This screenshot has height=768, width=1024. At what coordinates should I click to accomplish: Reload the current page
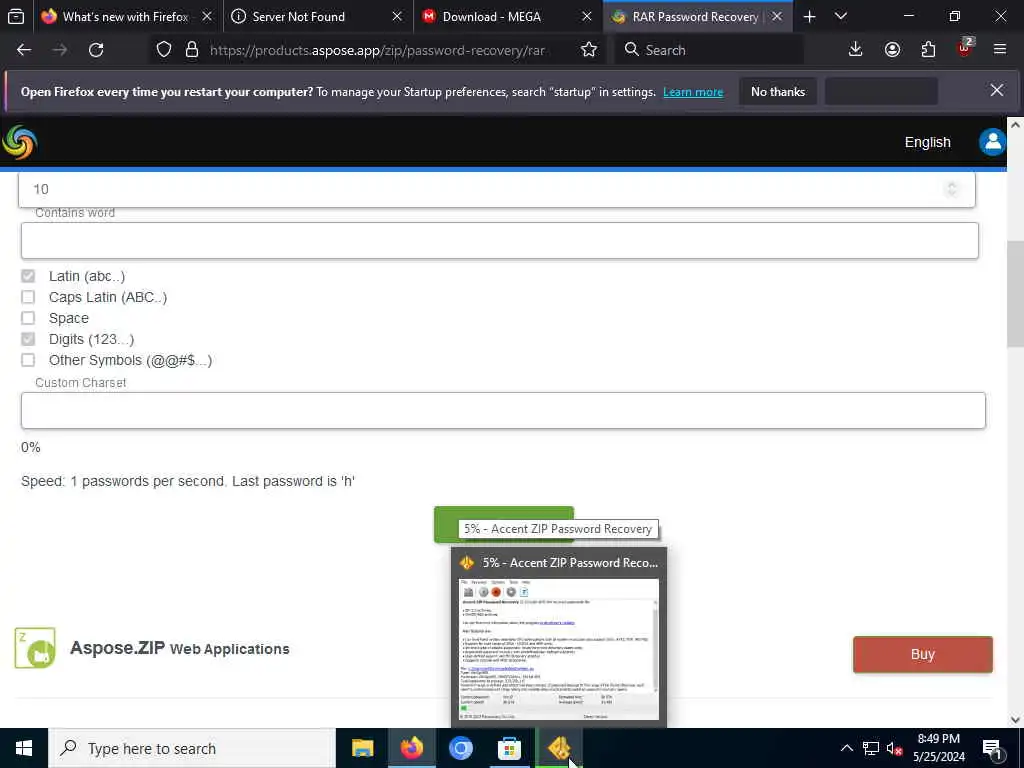pos(96,50)
